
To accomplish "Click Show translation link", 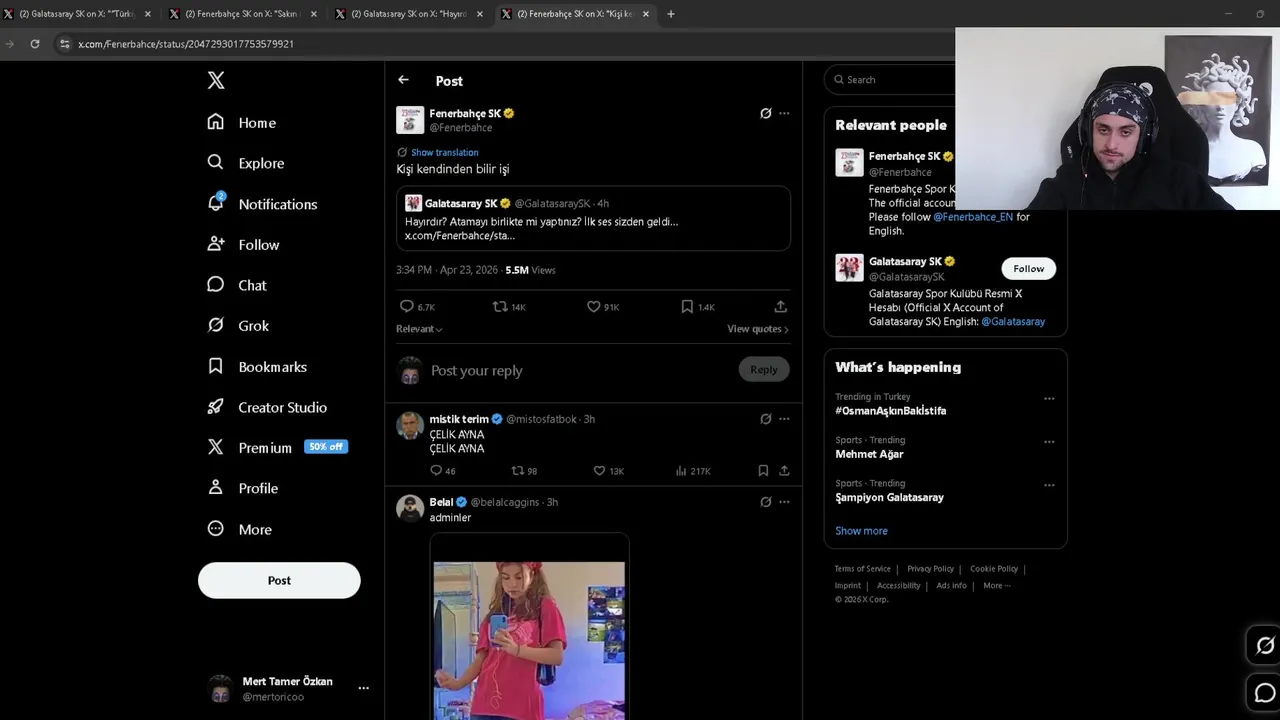I will coord(444,152).
